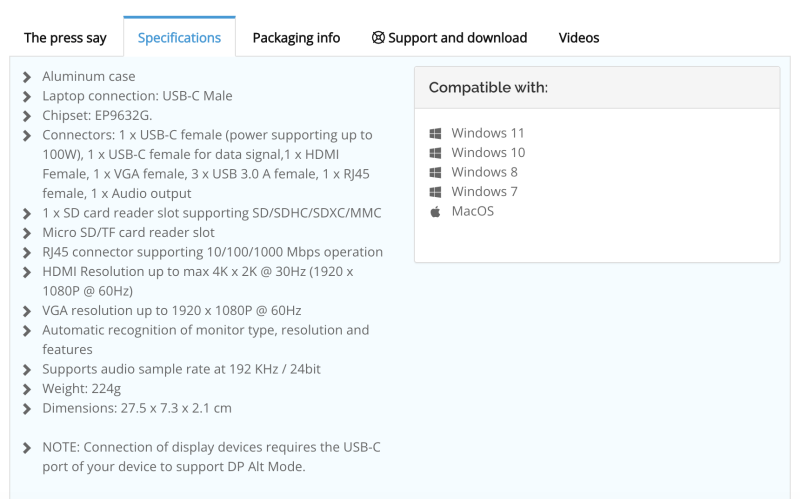Show the Videos tab
Screen dimensions: 800x499
point(579,38)
